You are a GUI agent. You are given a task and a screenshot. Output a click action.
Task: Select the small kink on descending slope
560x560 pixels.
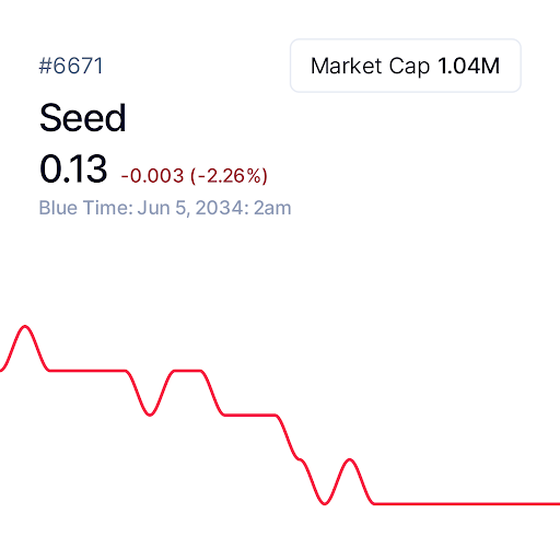point(300,459)
